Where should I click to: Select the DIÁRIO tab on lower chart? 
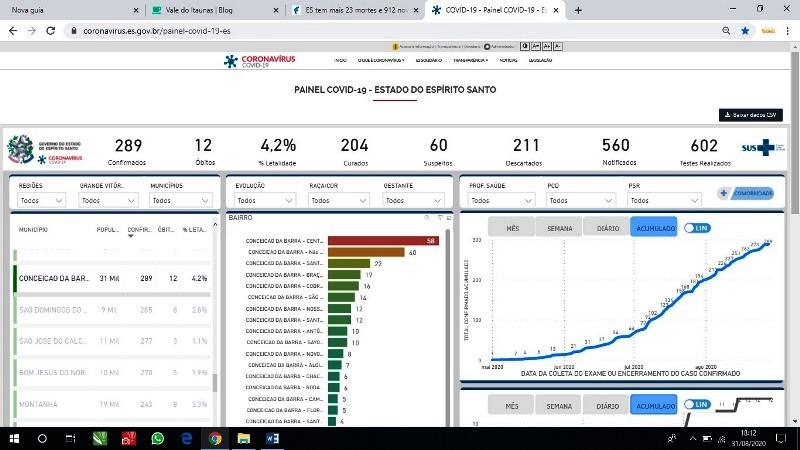click(x=607, y=406)
